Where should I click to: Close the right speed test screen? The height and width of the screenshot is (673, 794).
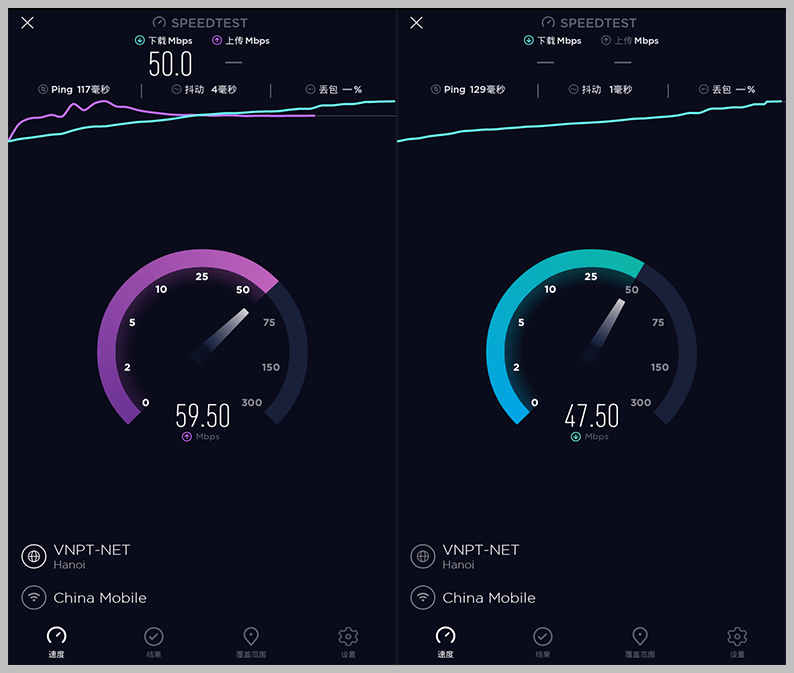[417, 23]
